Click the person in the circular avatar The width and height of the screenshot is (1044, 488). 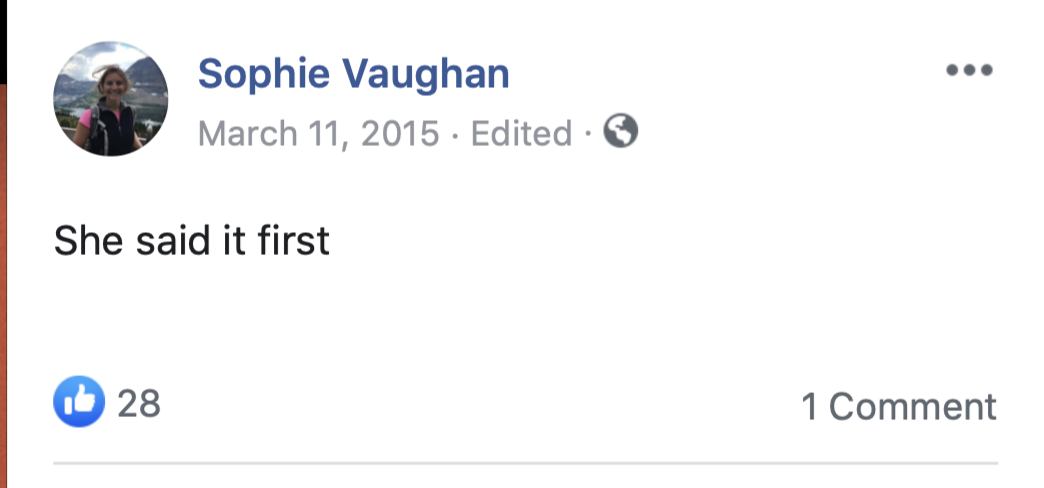[106, 112]
